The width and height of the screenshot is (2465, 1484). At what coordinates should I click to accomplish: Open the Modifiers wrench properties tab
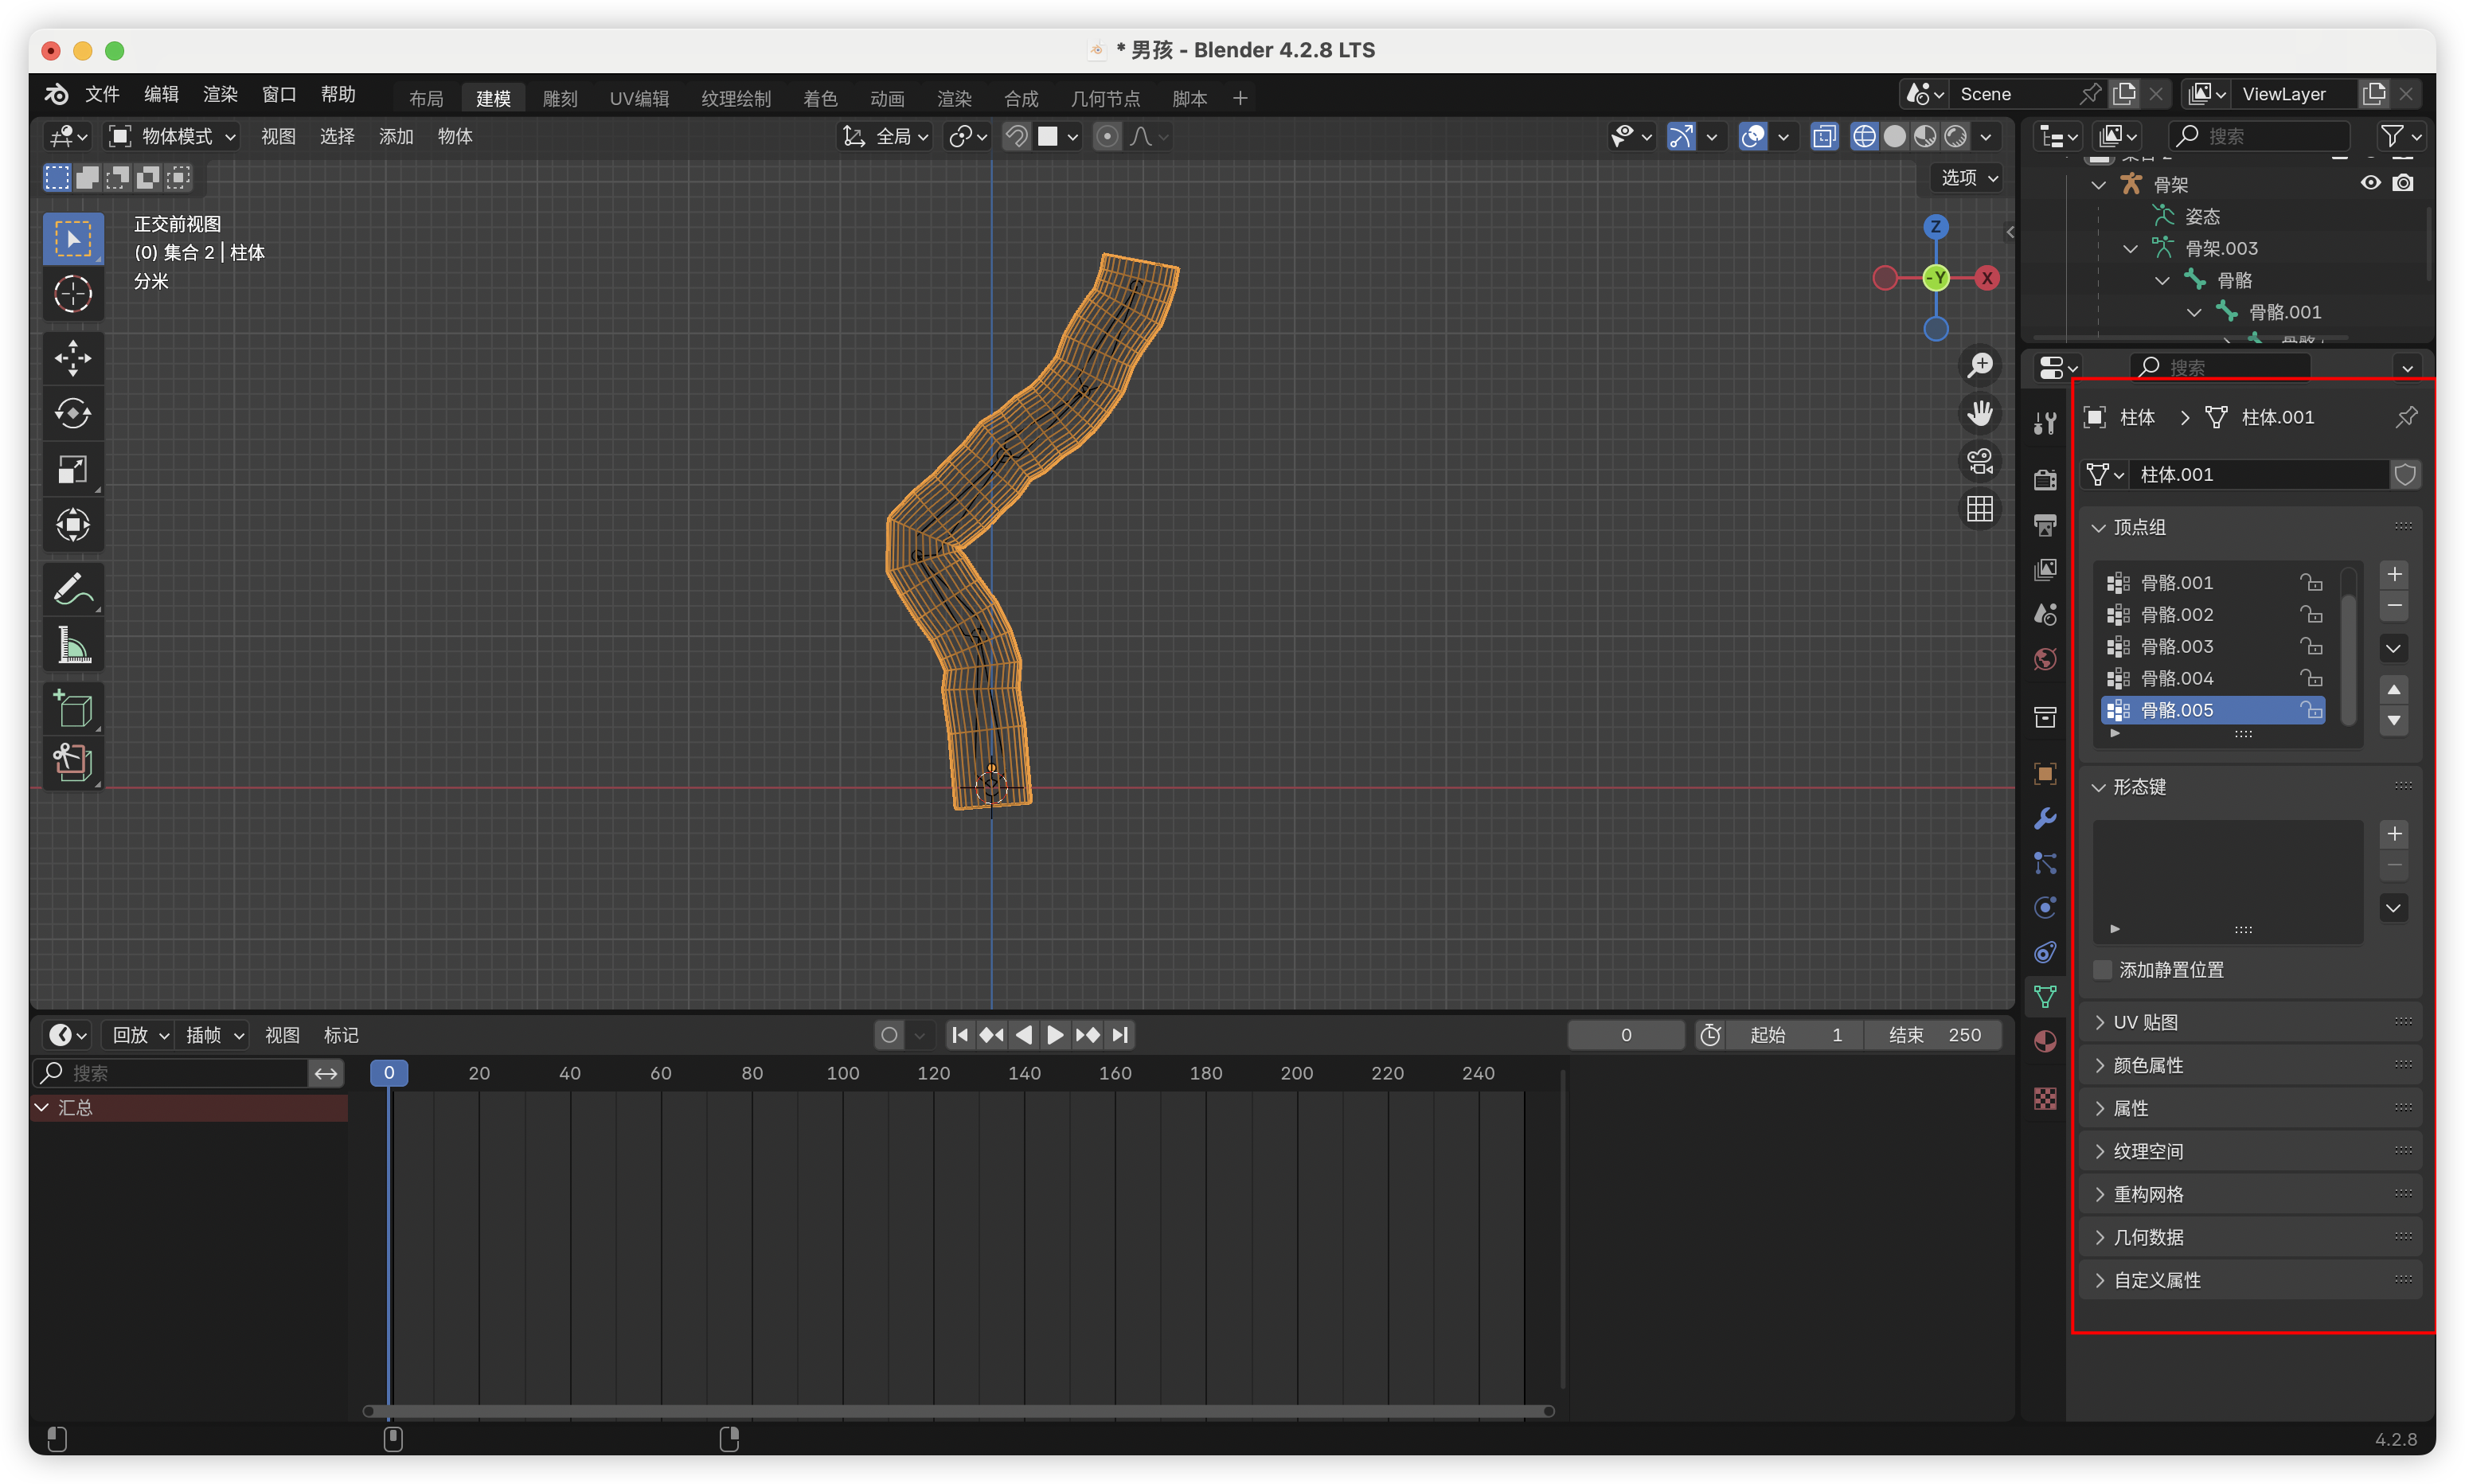click(x=2045, y=819)
